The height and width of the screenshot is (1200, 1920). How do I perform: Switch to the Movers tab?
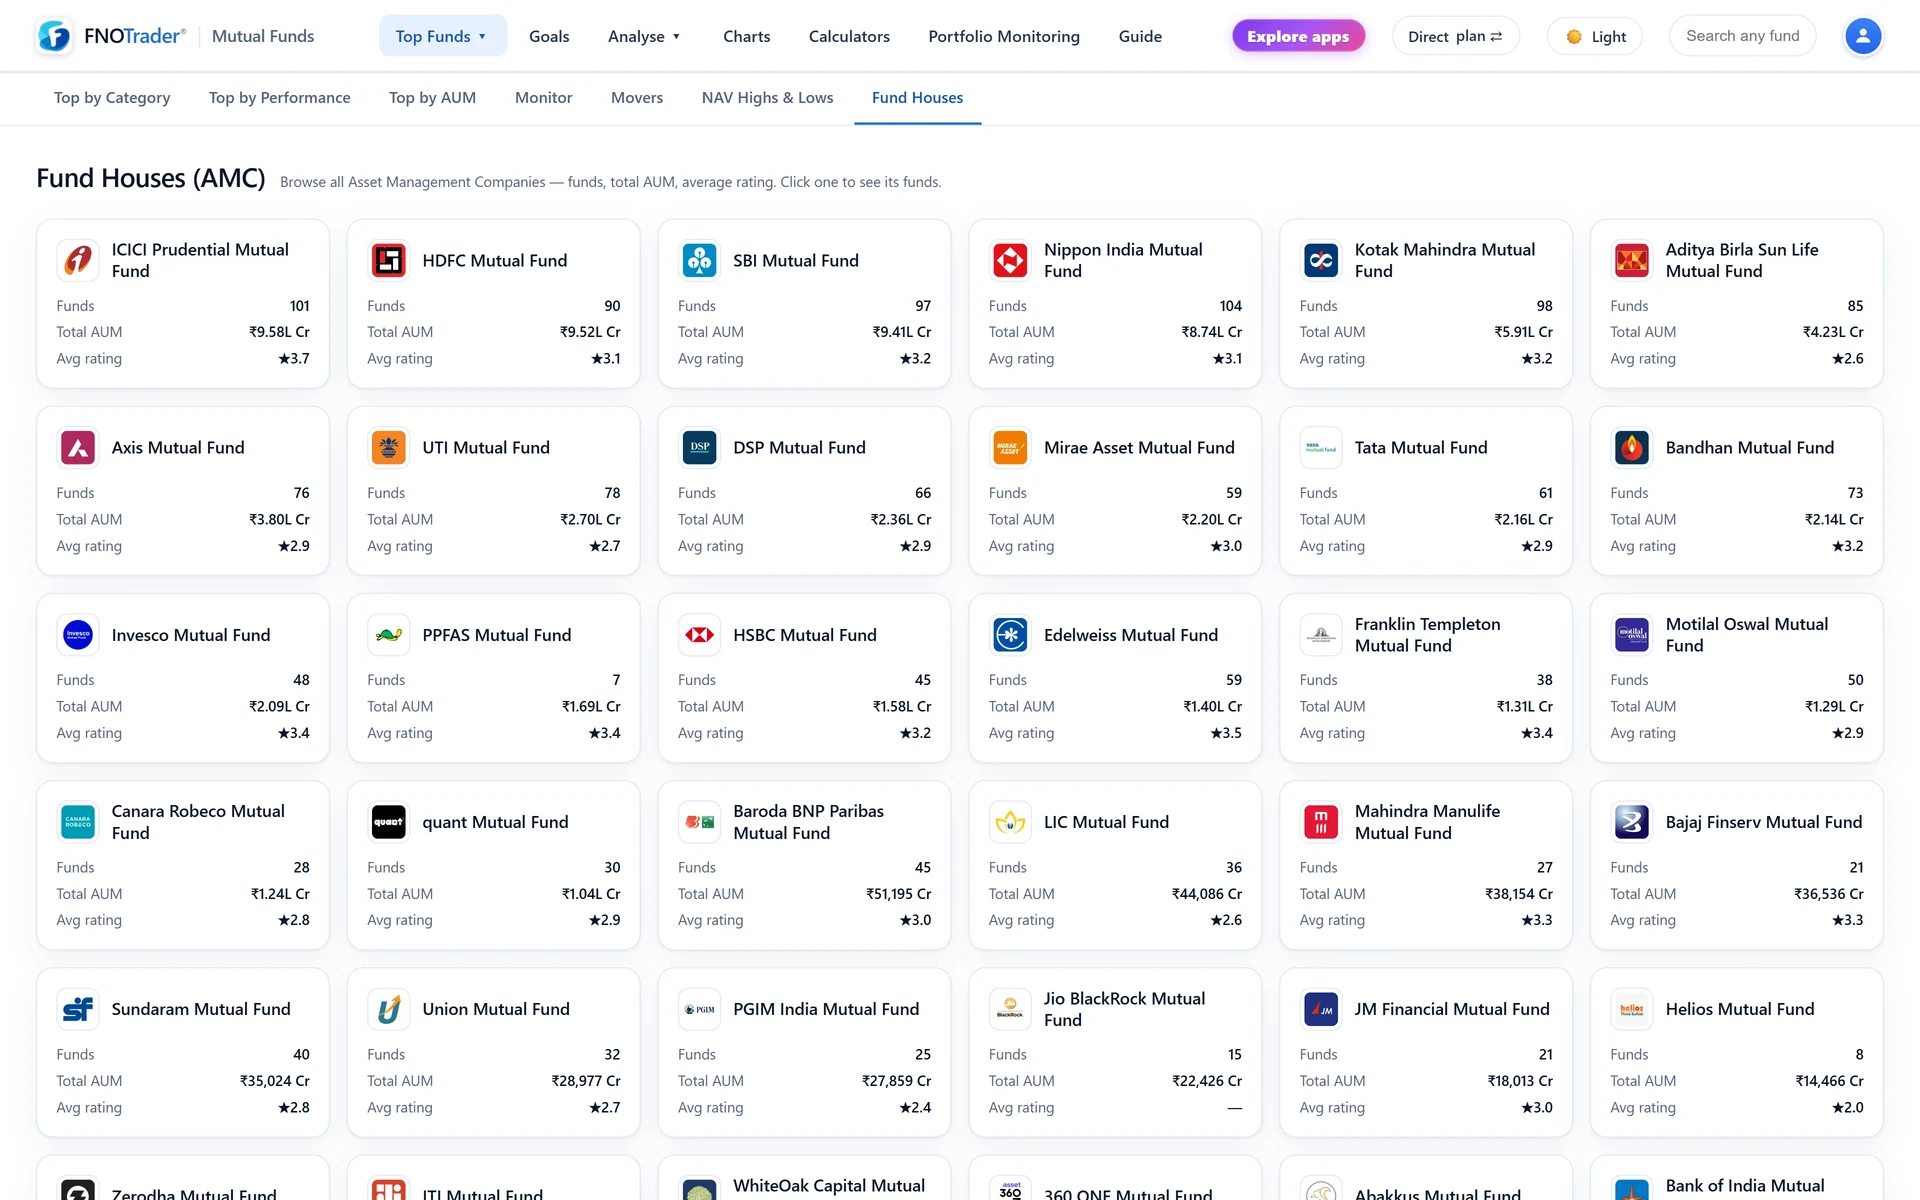coord(637,97)
